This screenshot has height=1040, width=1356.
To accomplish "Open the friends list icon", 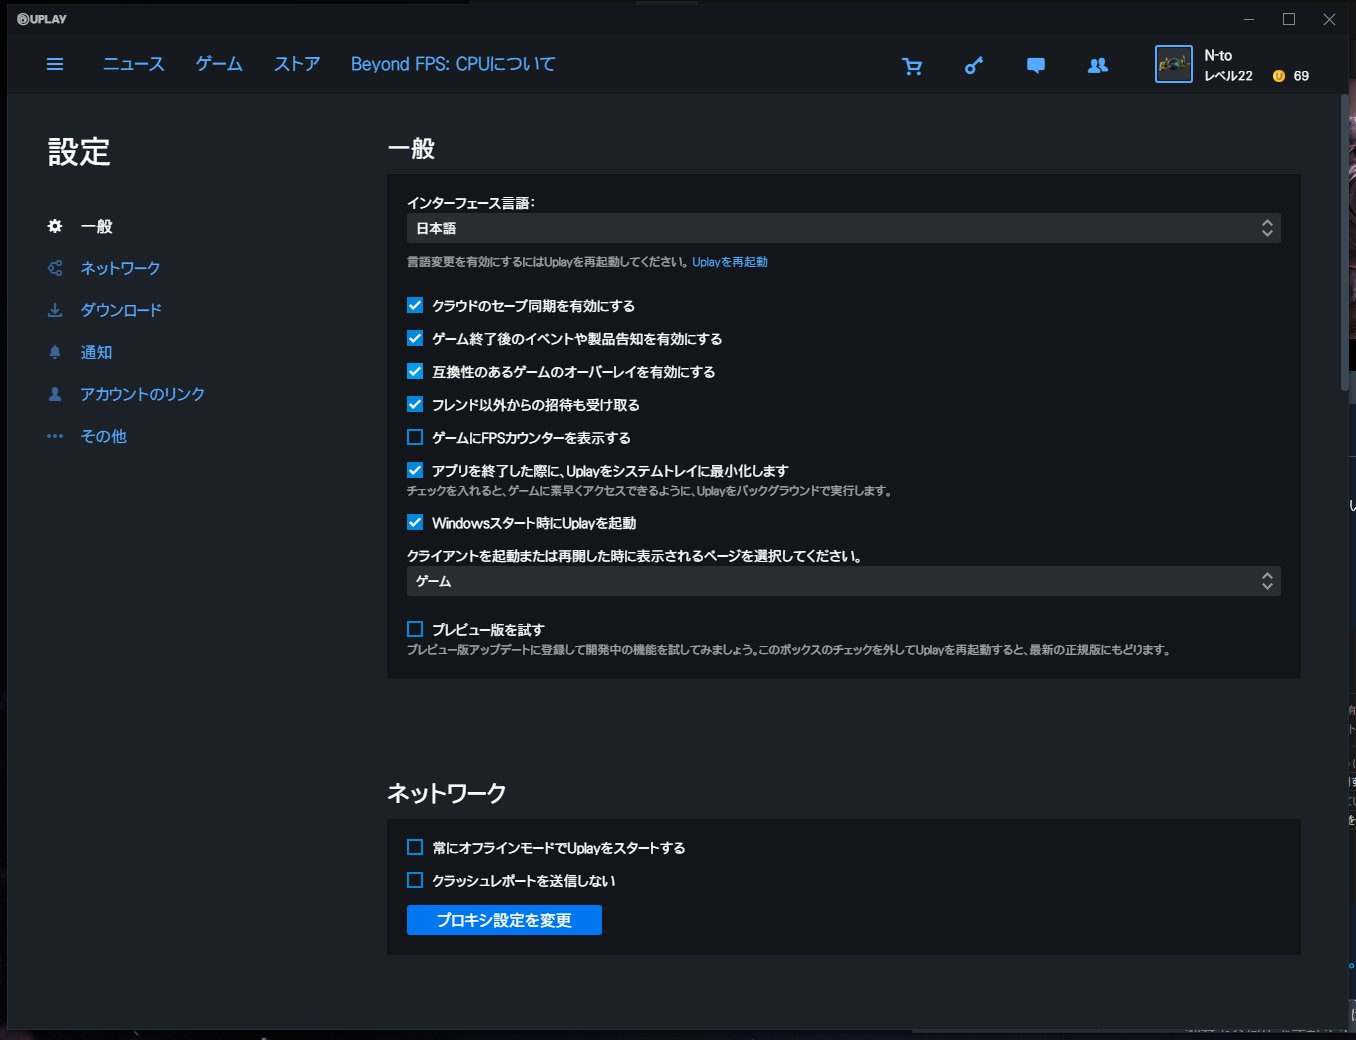I will [1098, 66].
